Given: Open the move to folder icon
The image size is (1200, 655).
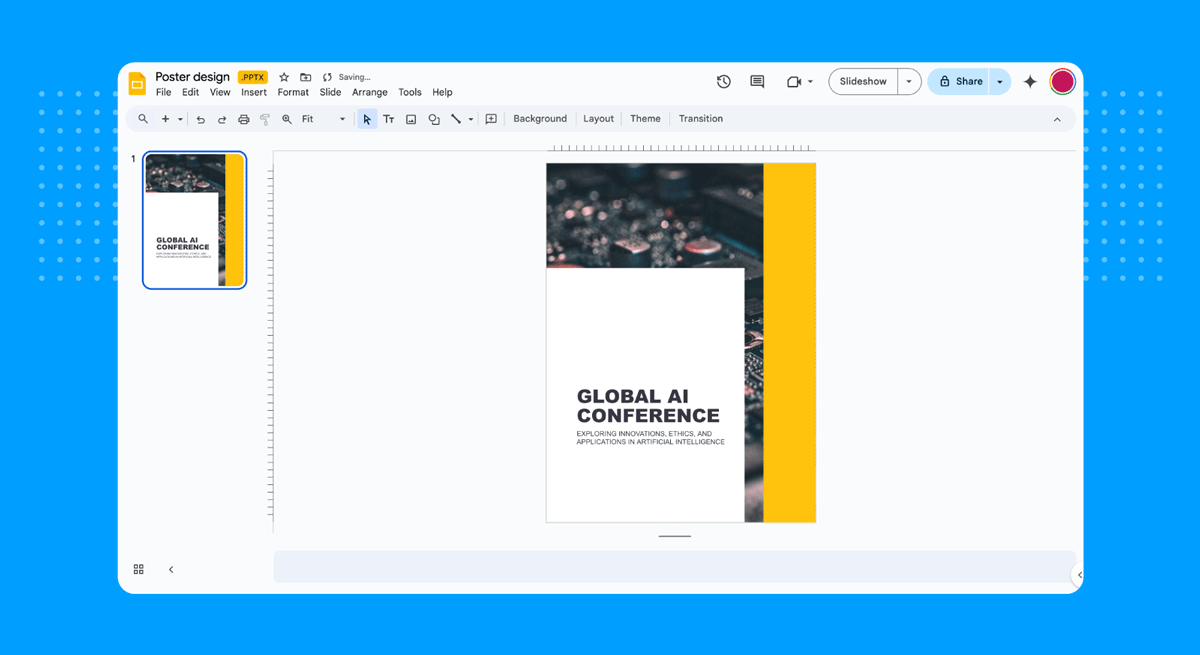Looking at the screenshot, I should [x=305, y=77].
